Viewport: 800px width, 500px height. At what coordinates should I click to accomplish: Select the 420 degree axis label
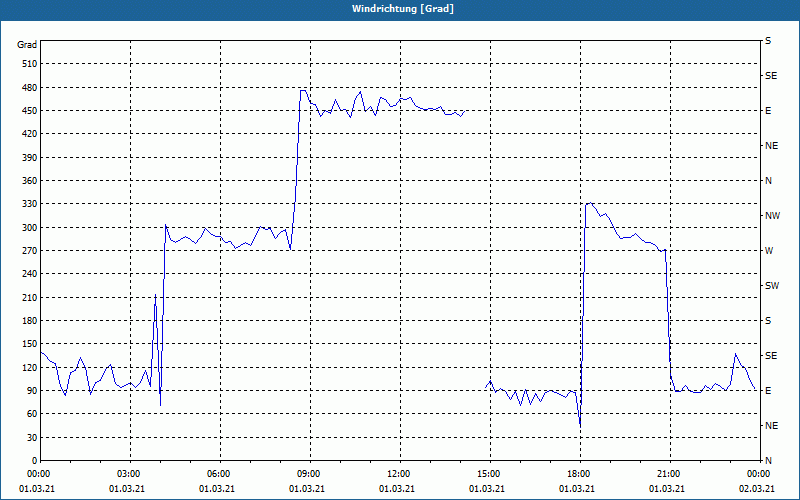pos(30,134)
